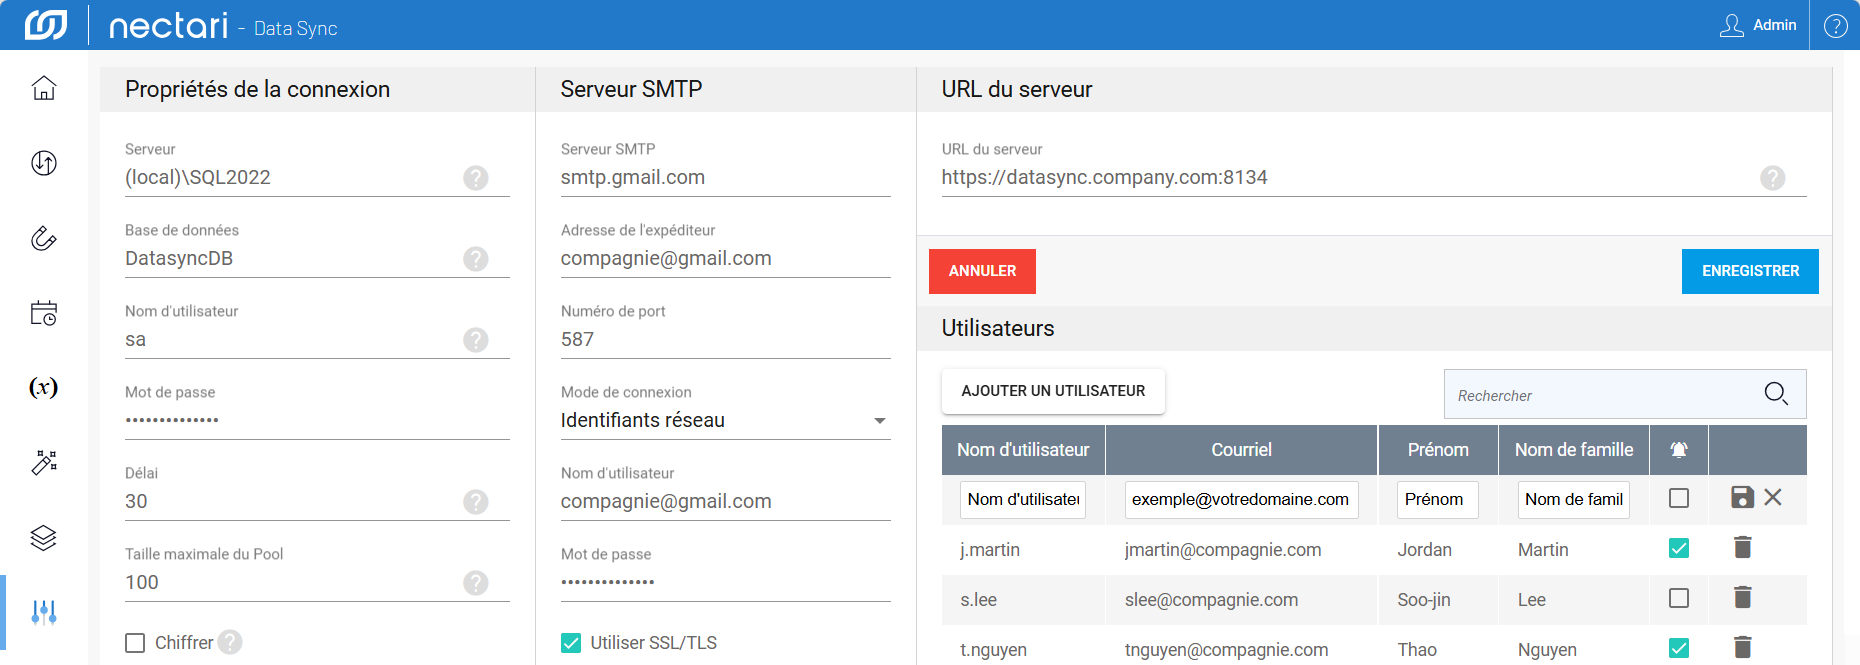Click AJOUTER UN UTILISATEUR
The height and width of the screenshot is (665, 1860).
point(1053,391)
